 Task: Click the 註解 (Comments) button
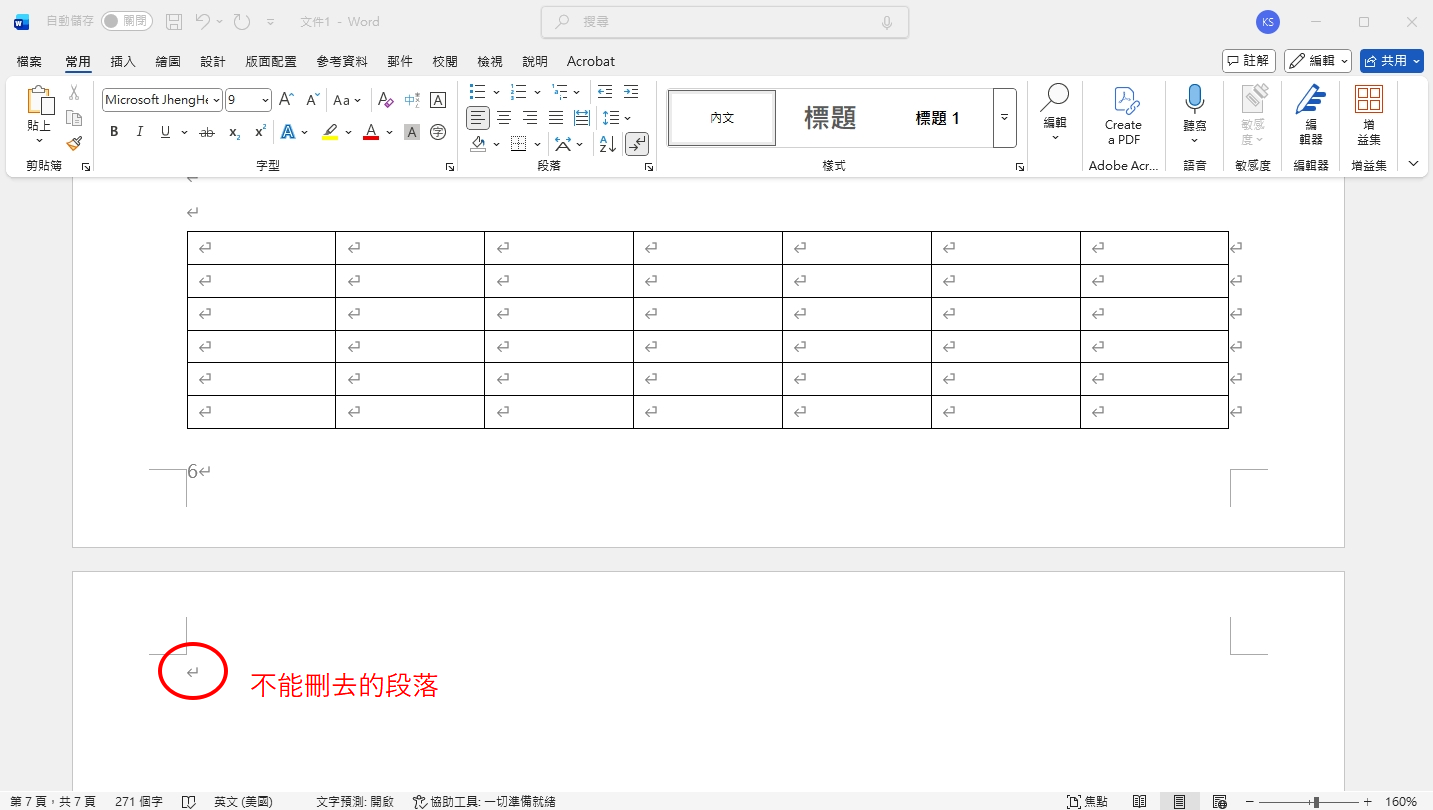pyautogui.click(x=1248, y=60)
